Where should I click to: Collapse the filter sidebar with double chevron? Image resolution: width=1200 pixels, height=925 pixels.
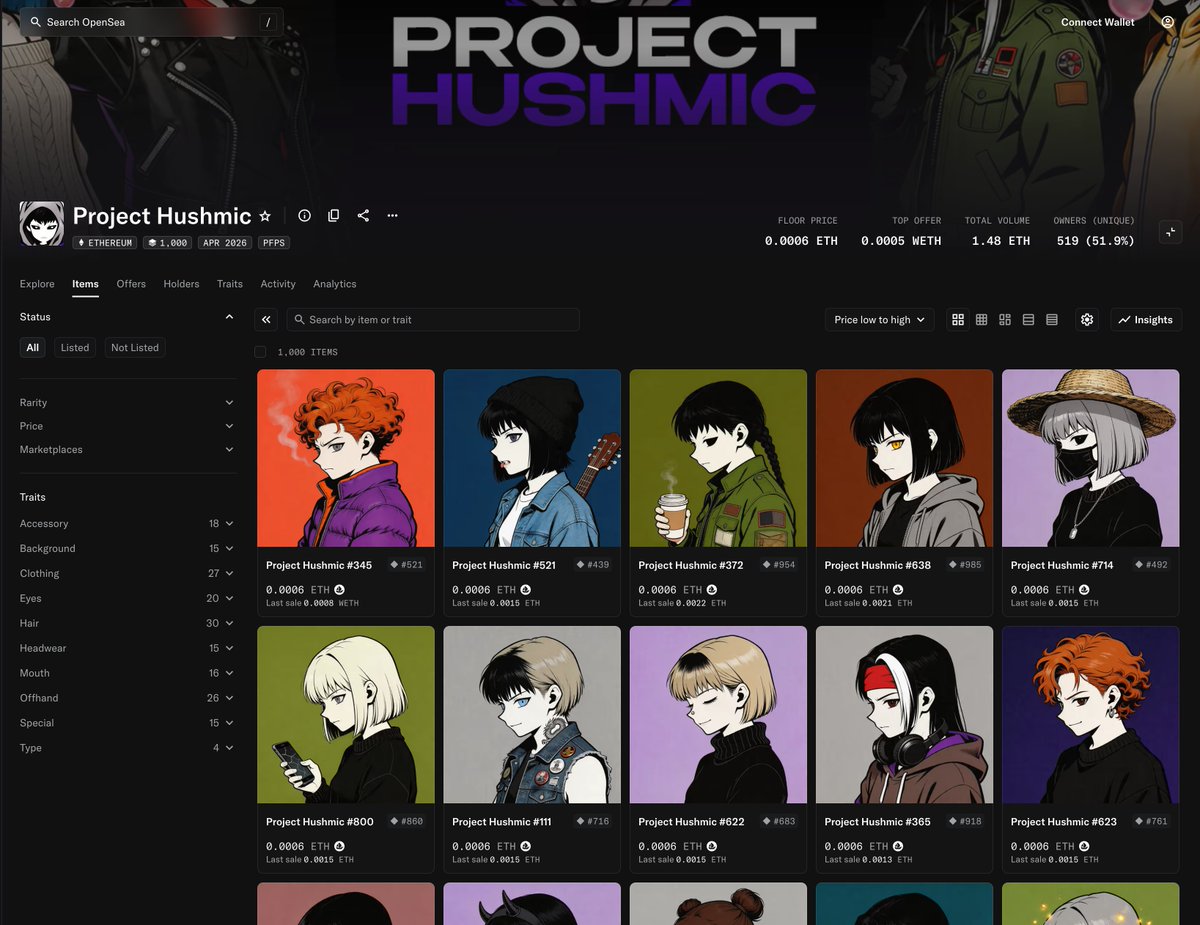tap(267, 320)
